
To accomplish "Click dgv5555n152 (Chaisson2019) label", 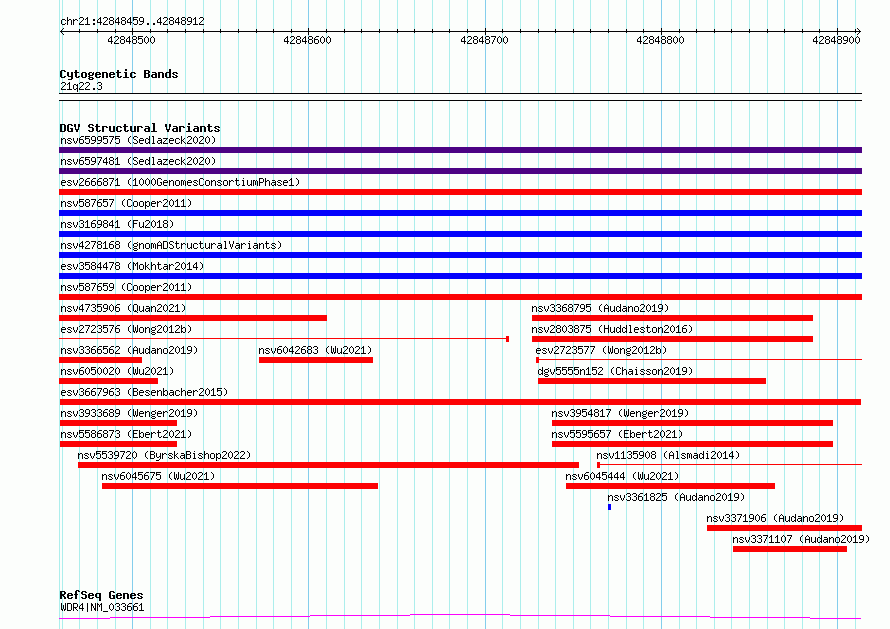I will click(615, 371).
